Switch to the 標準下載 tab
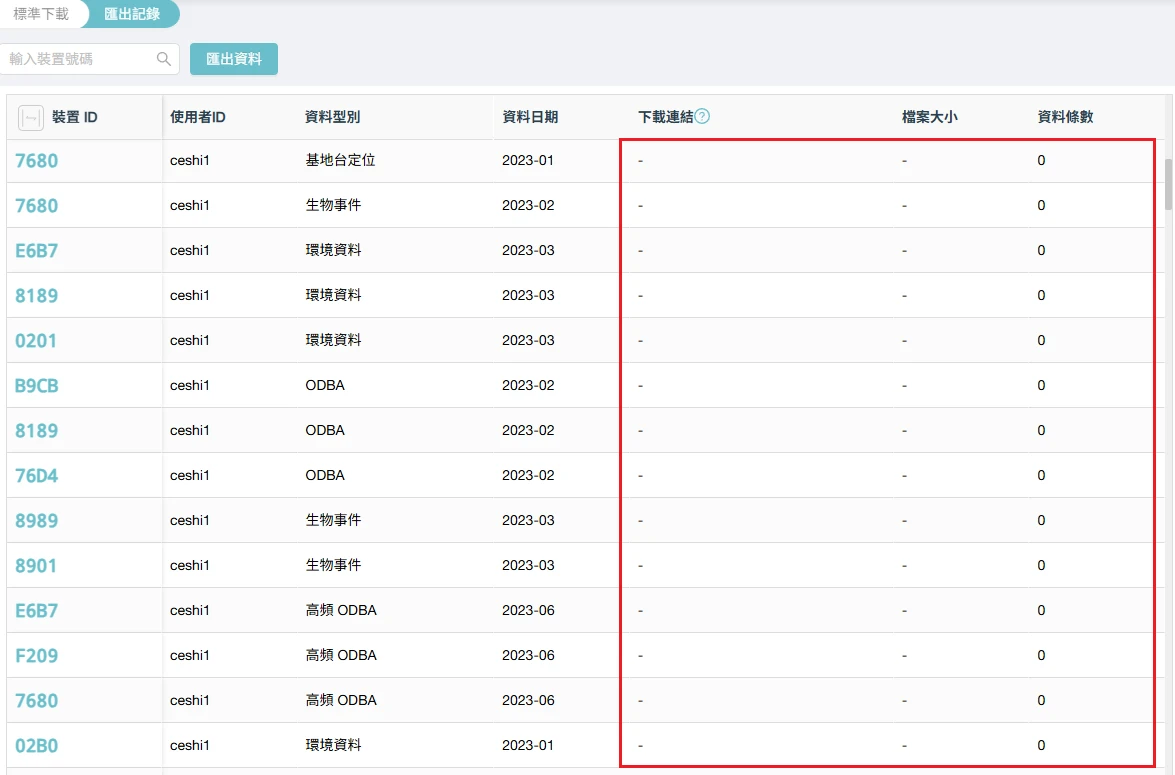 click(41, 14)
